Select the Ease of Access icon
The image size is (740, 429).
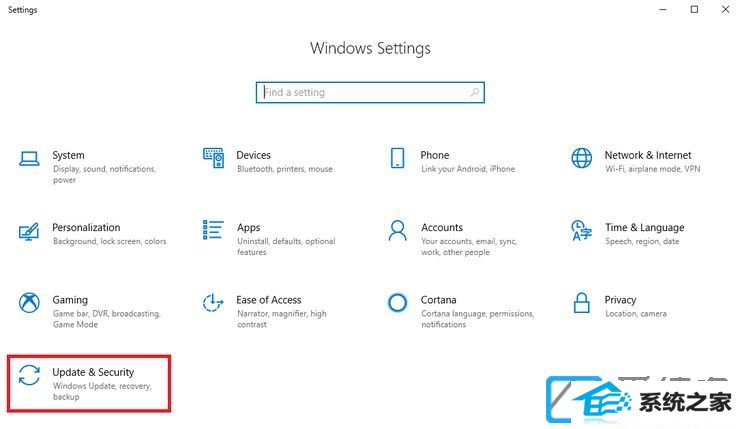[x=213, y=303]
